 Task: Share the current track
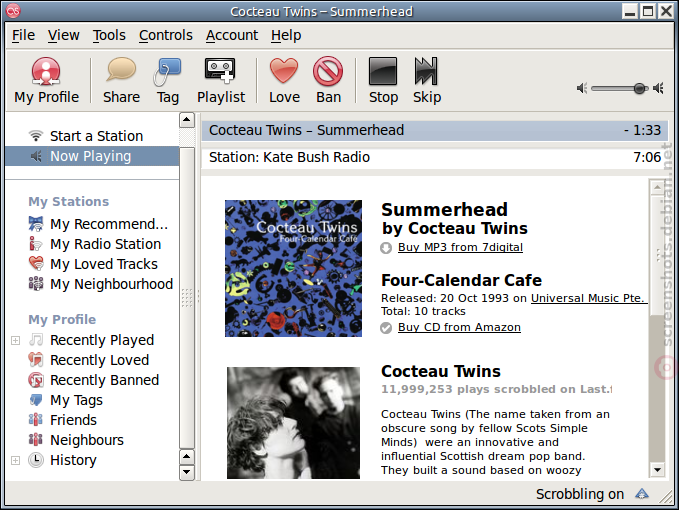pos(121,80)
